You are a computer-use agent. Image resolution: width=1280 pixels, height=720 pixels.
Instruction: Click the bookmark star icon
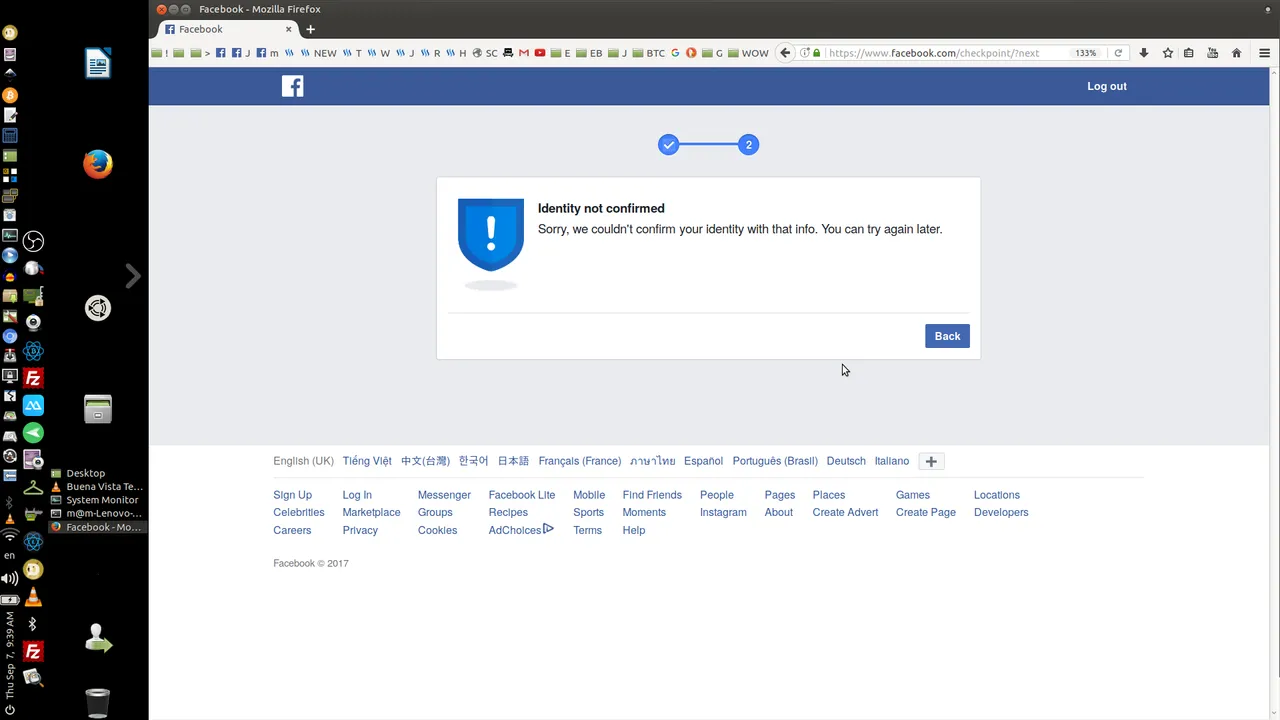(1167, 53)
